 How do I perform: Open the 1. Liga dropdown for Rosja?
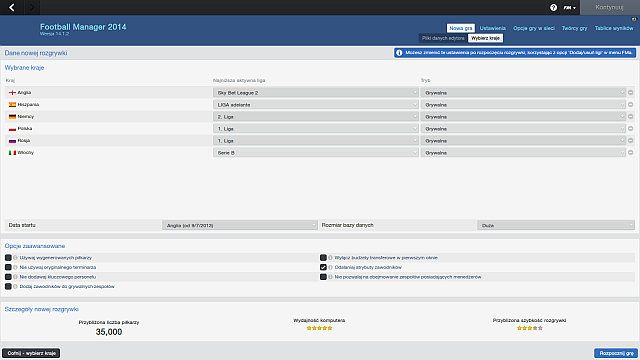tap(316, 141)
